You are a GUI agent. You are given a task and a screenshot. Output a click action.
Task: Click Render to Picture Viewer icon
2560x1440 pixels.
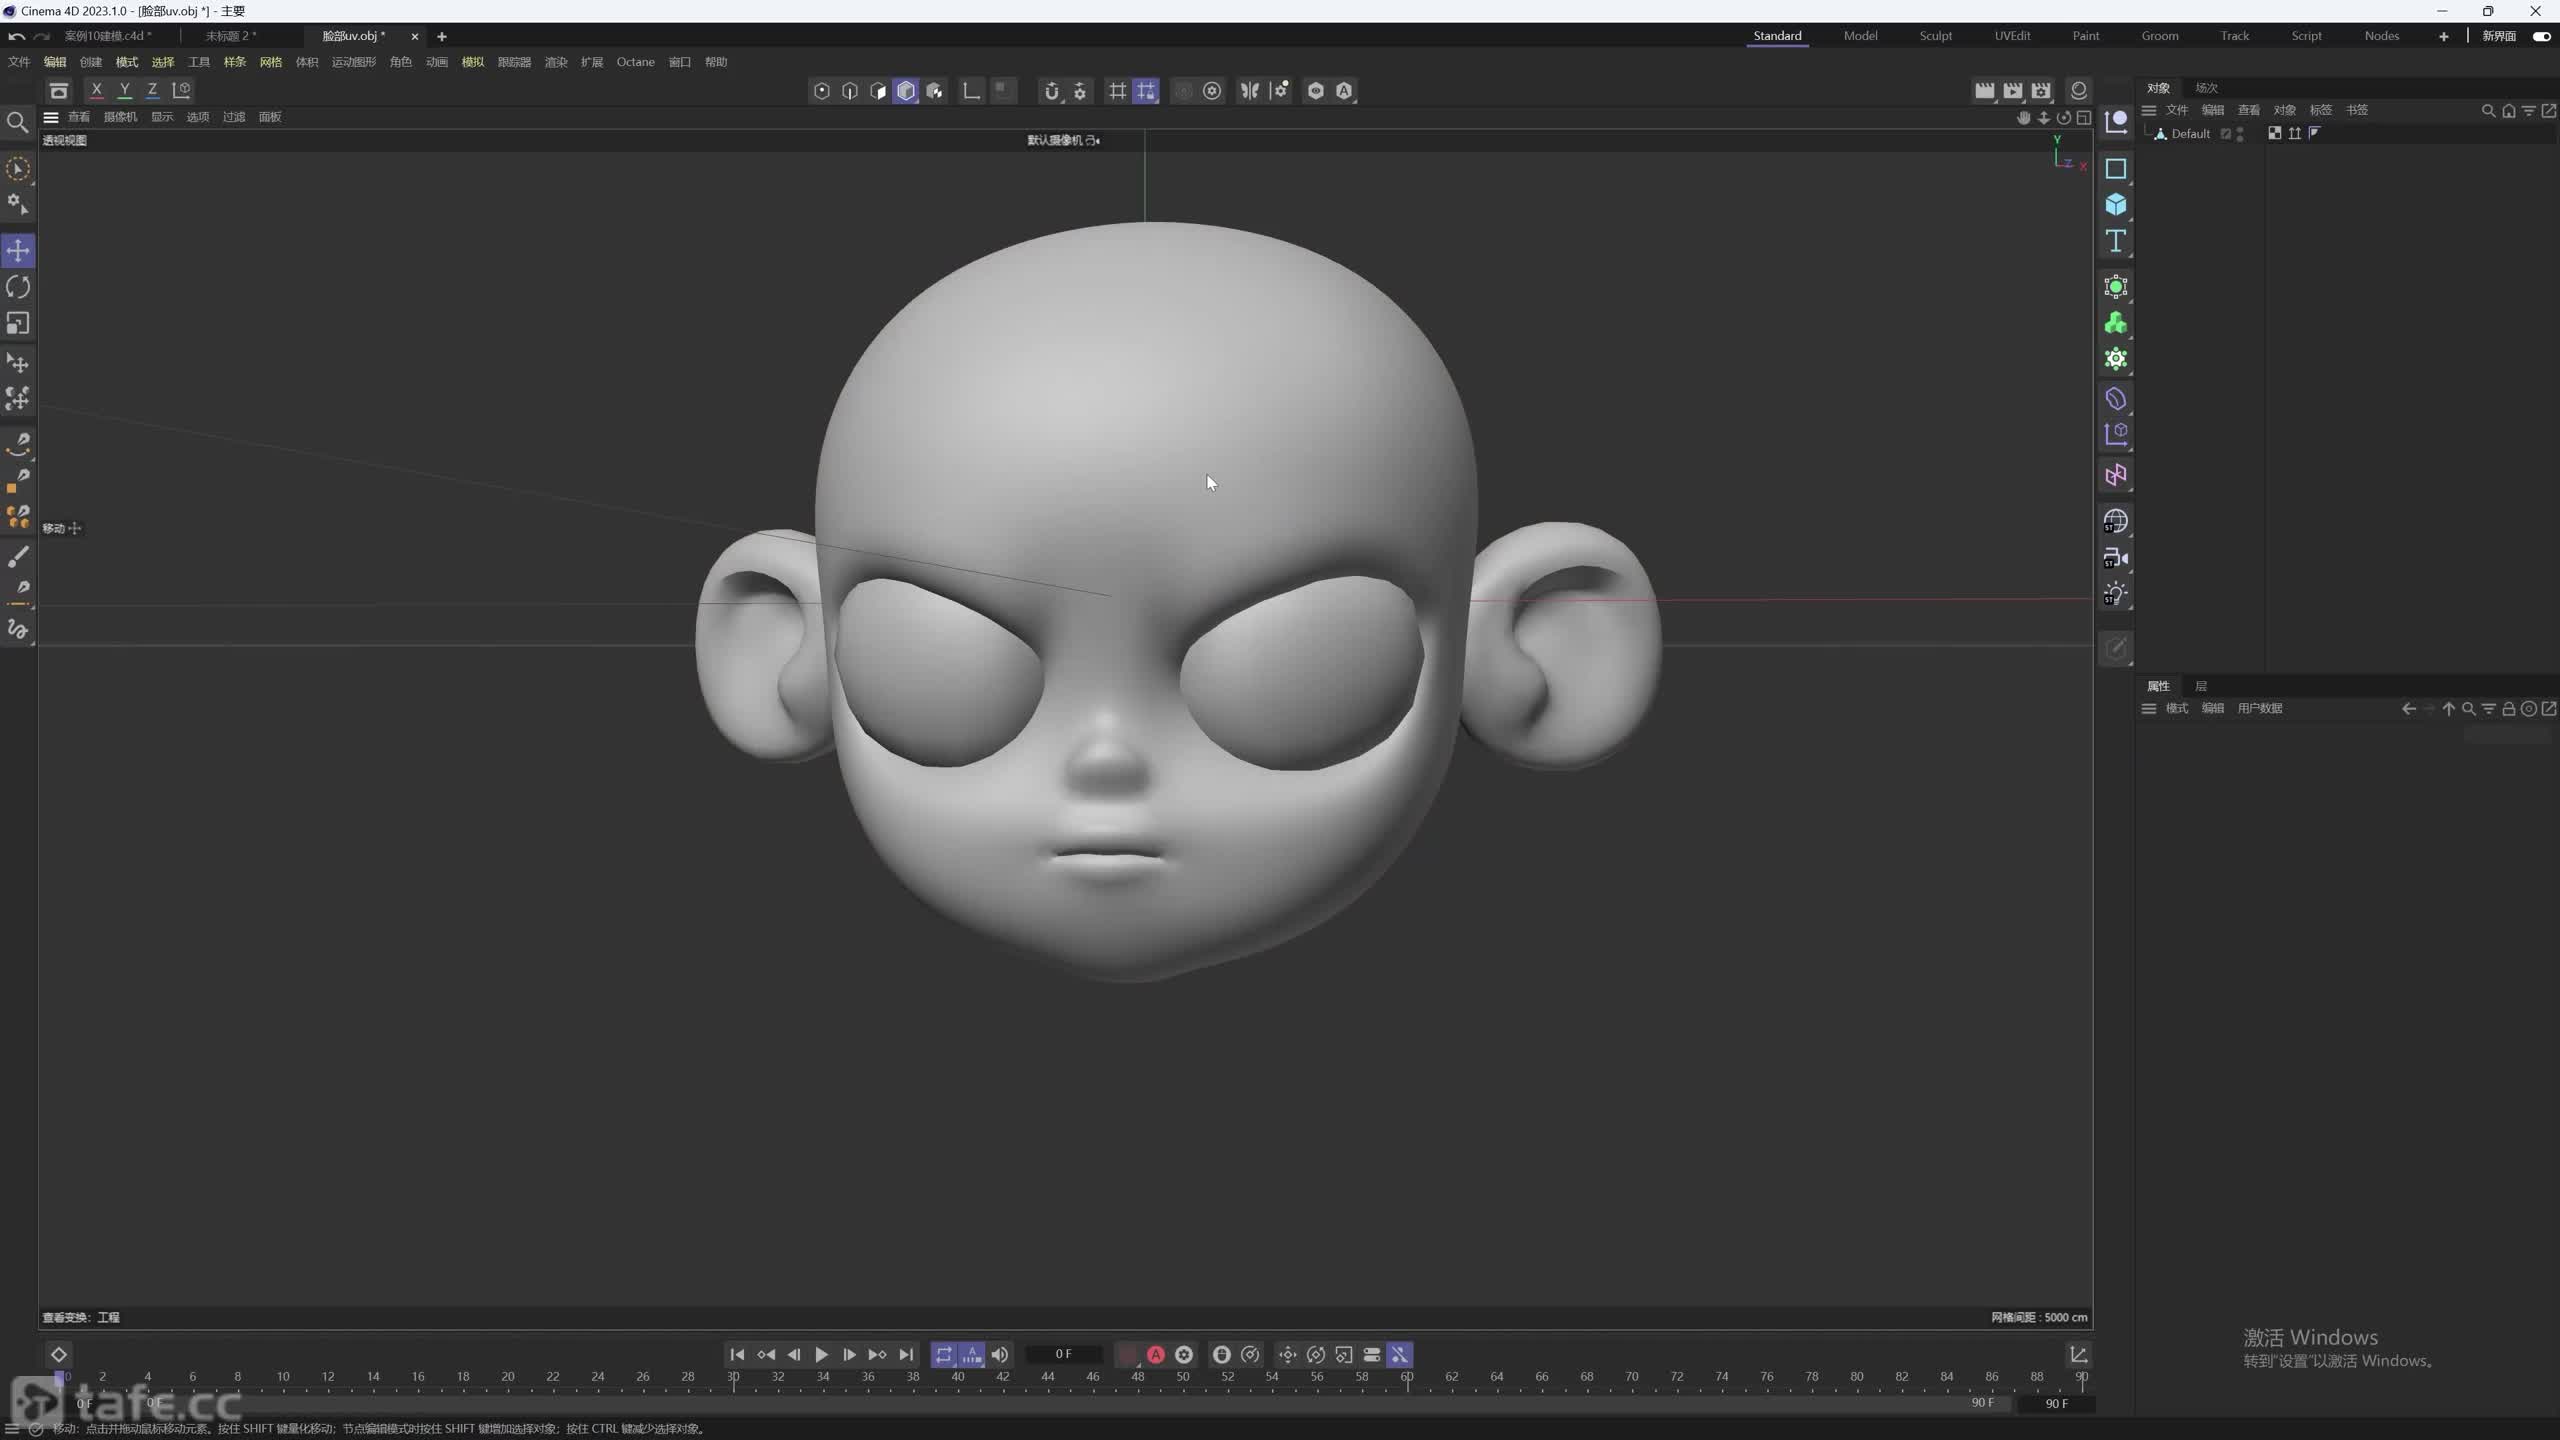2012,91
